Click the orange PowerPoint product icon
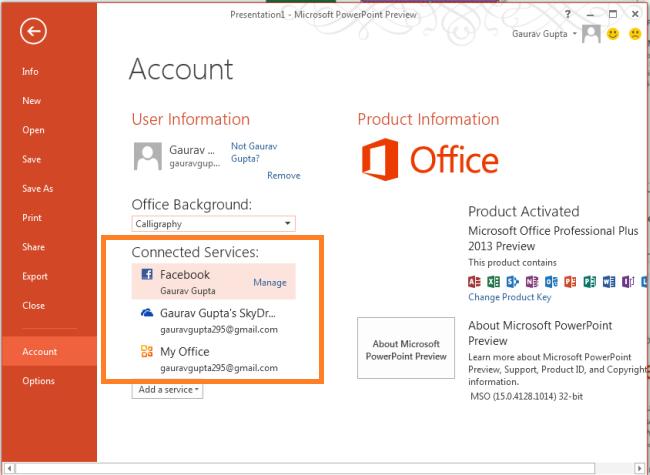Screen dimensions: 650x475 (x=570, y=282)
